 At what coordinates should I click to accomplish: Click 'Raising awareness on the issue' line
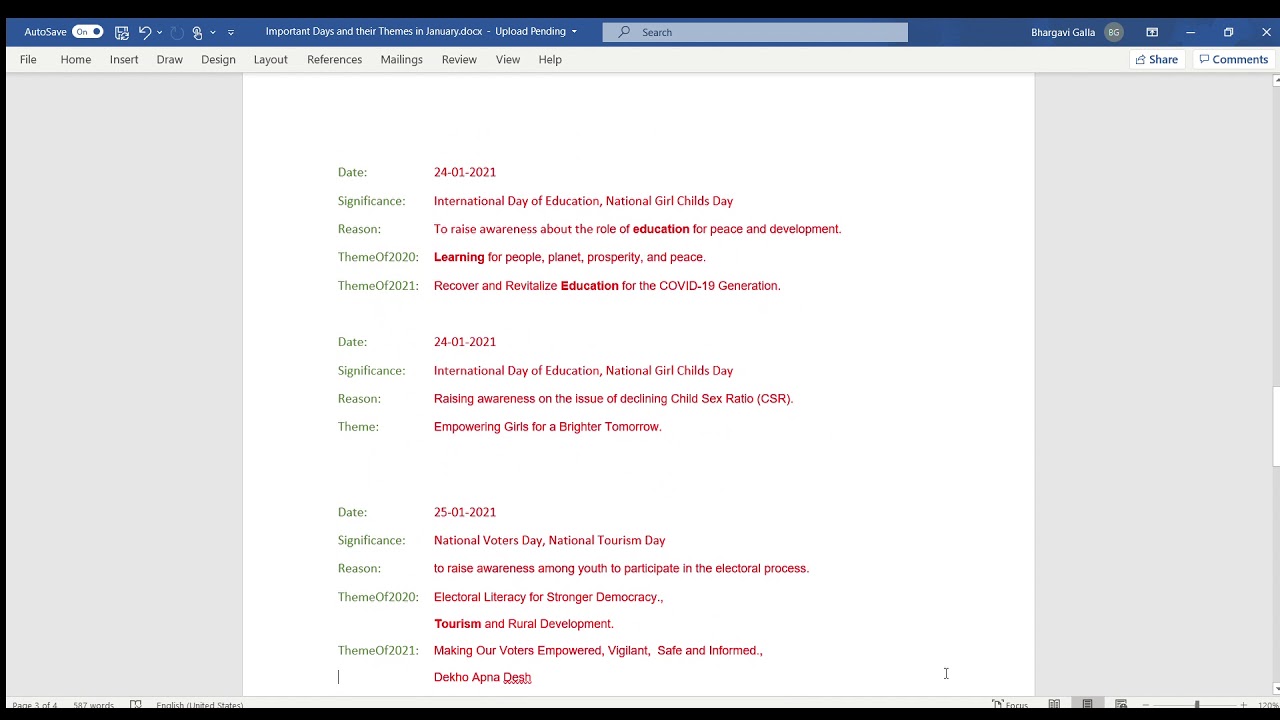(614, 399)
